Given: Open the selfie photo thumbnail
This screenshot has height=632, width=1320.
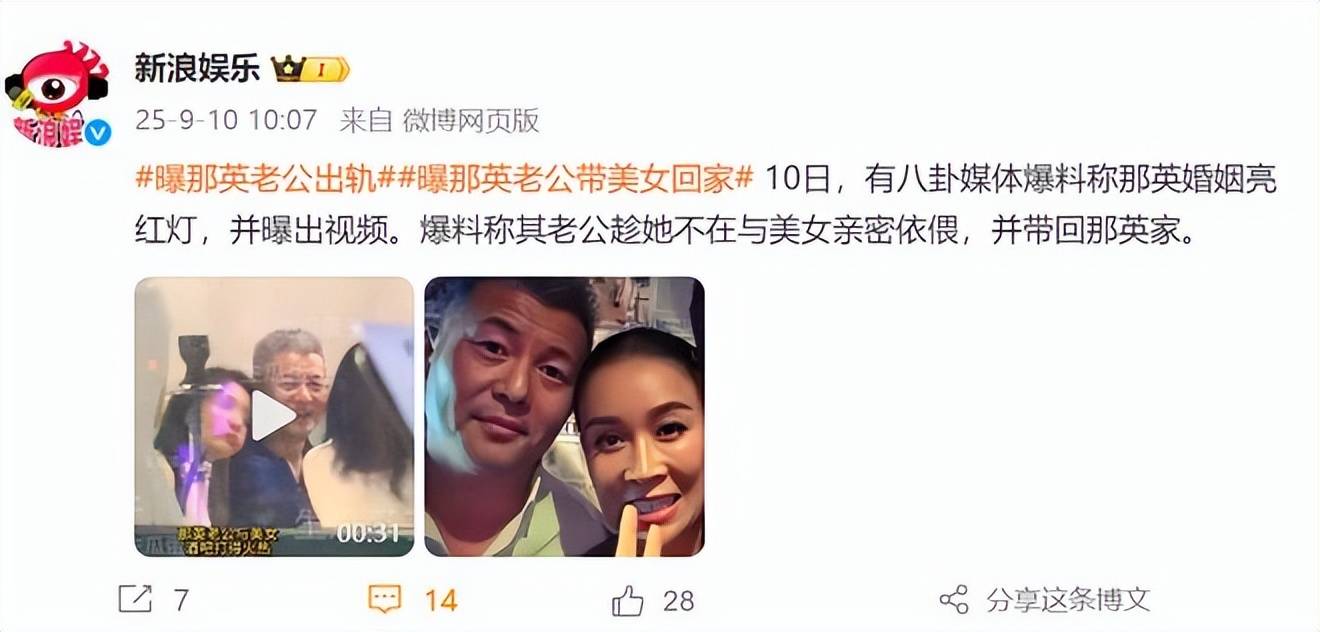Looking at the screenshot, I should pos(565,416).
